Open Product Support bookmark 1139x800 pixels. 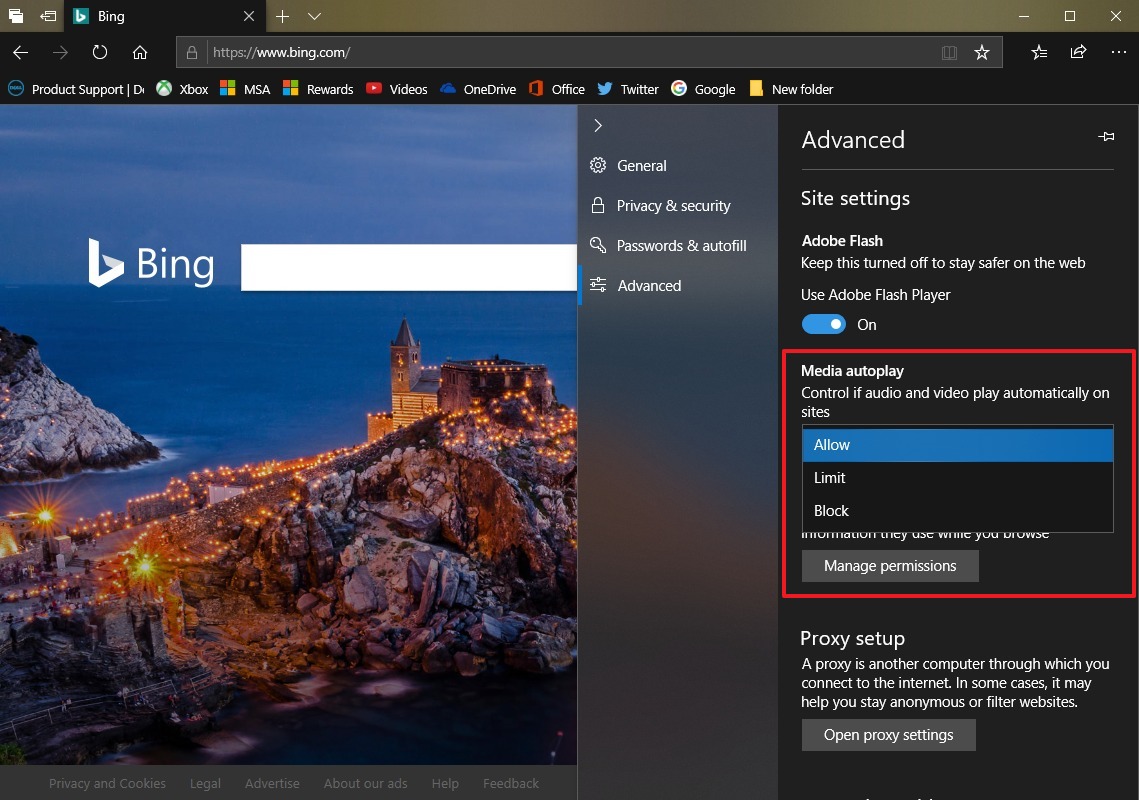pyautogui.click(x=76, y=89)
